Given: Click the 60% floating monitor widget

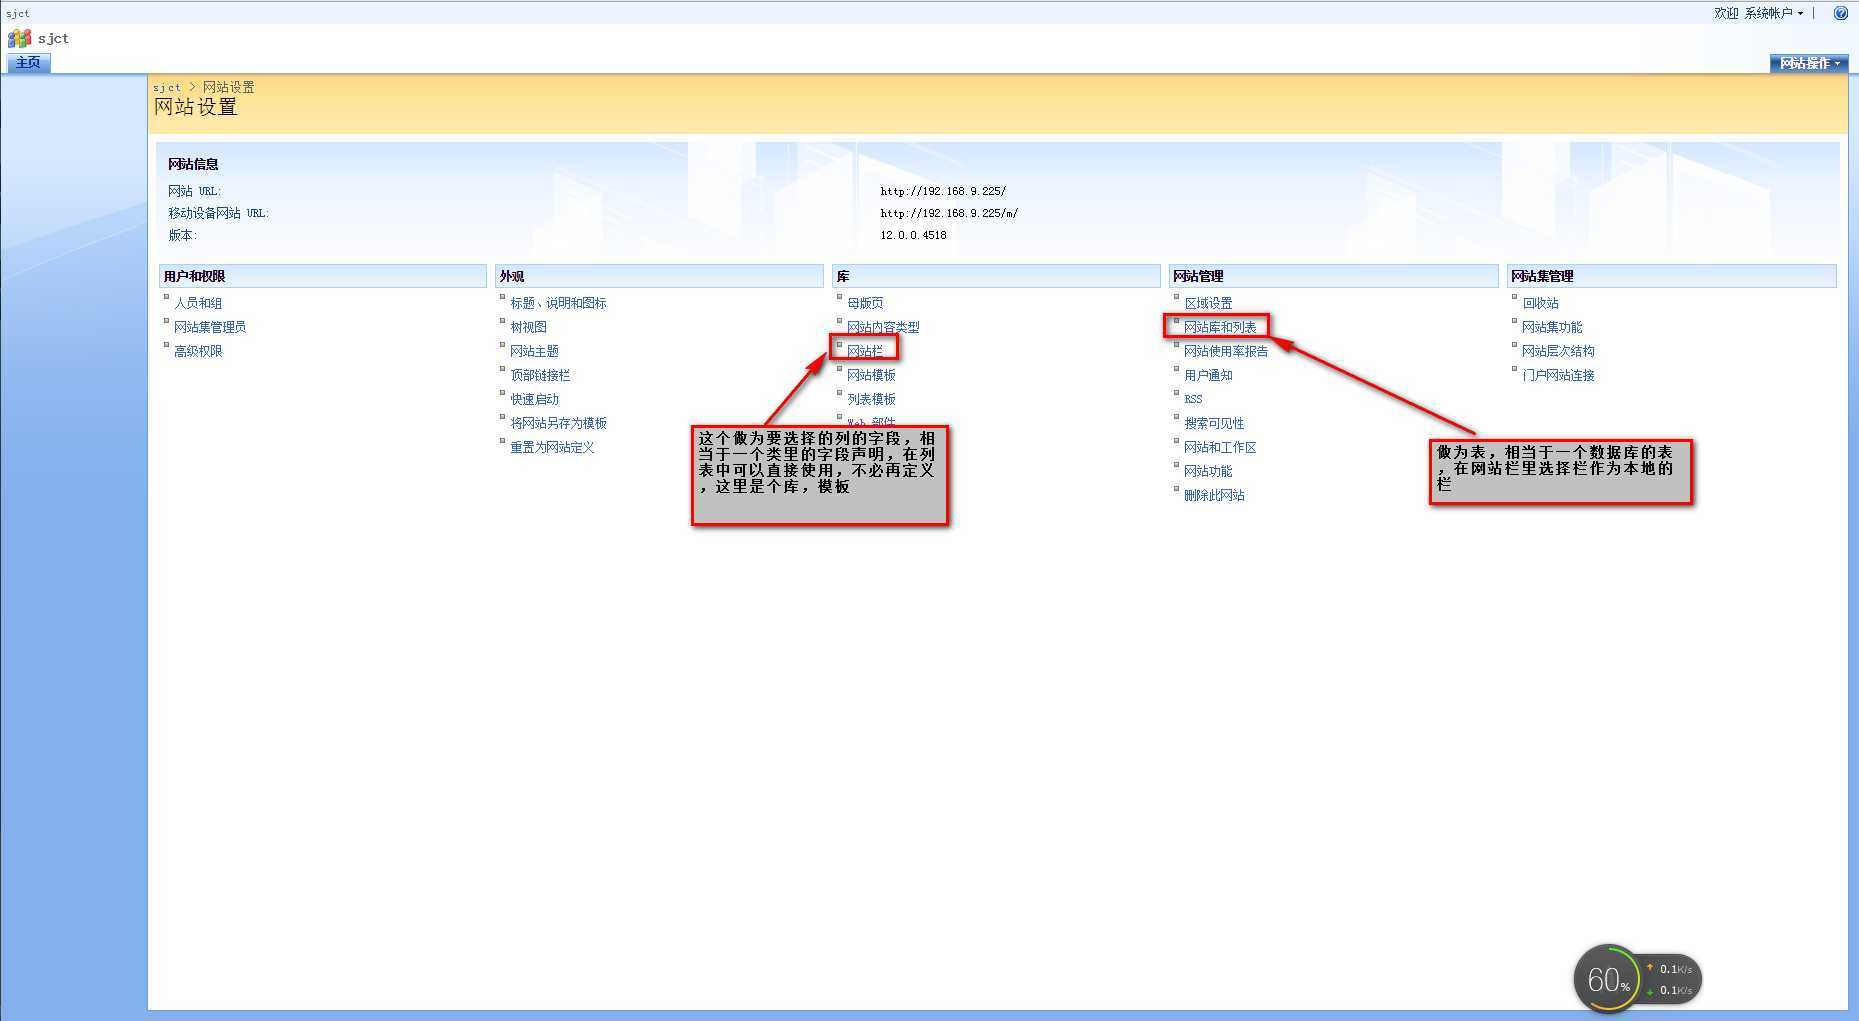Looking at the screenshot, I should pos(1637,979).
